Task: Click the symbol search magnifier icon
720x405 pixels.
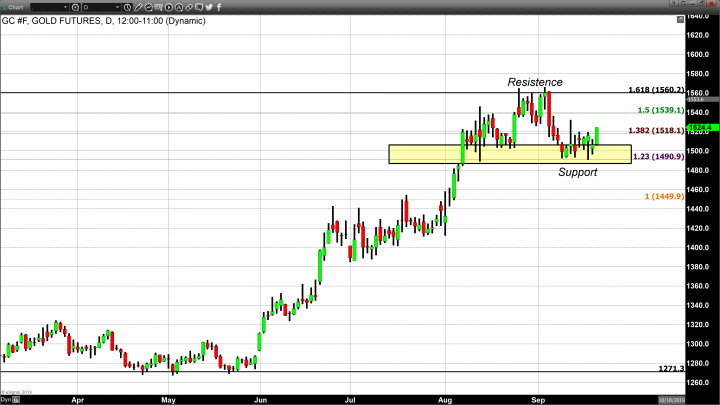Action: pos(75,7)
